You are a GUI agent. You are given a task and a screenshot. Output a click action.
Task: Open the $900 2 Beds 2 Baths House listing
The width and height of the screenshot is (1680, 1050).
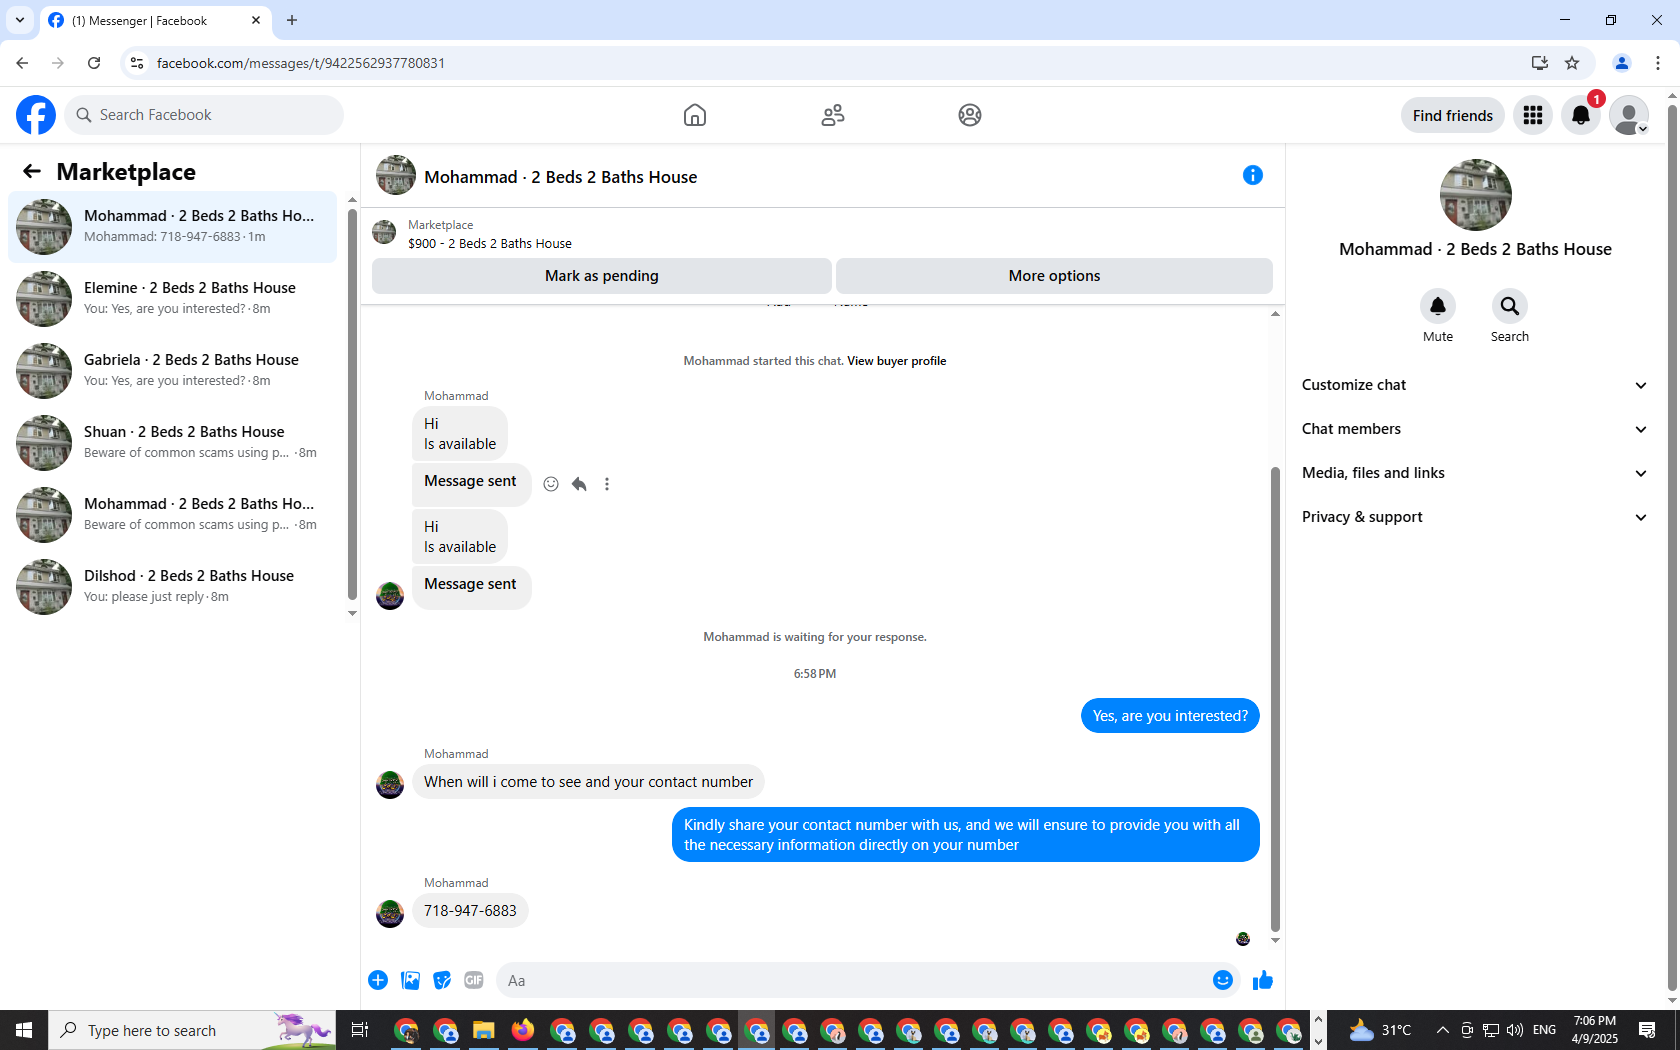490,243
